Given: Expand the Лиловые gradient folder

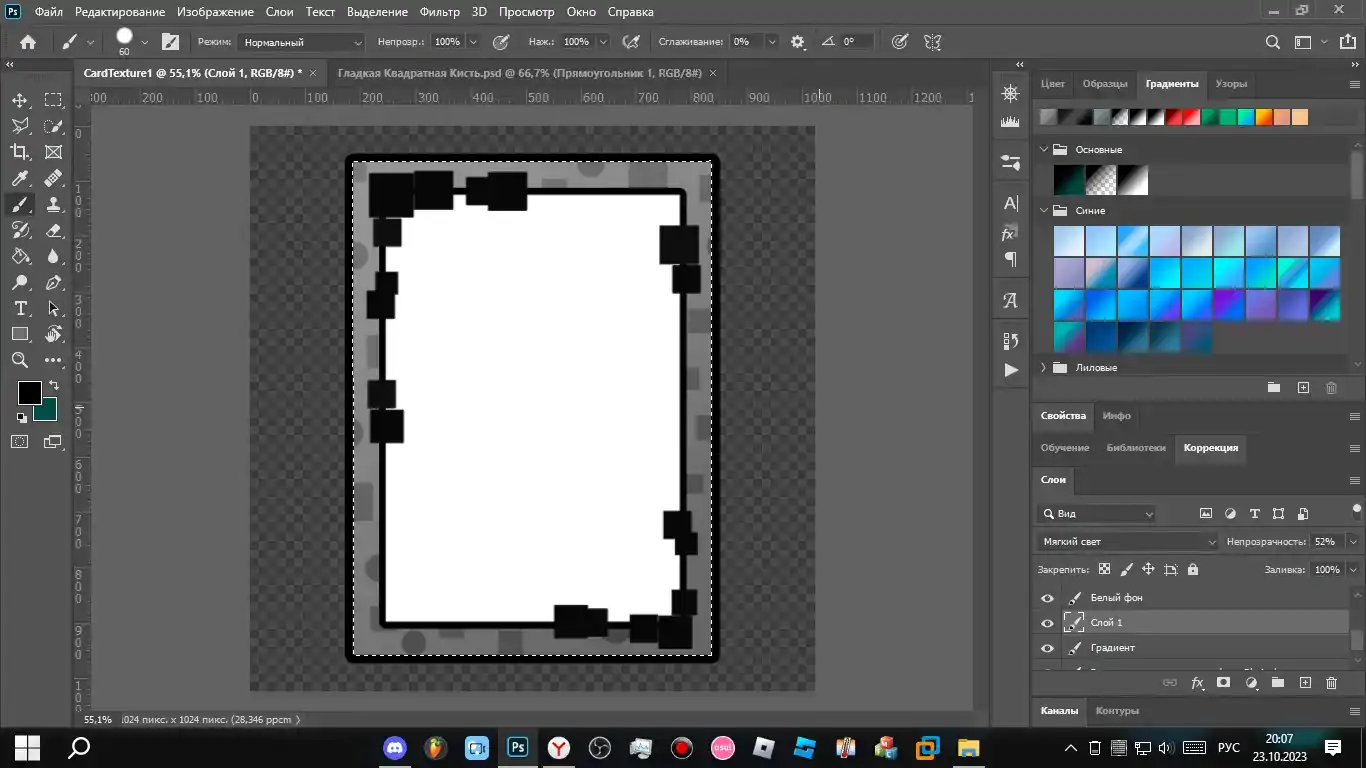Looking at the screenshot, I should coord(1043,367).
